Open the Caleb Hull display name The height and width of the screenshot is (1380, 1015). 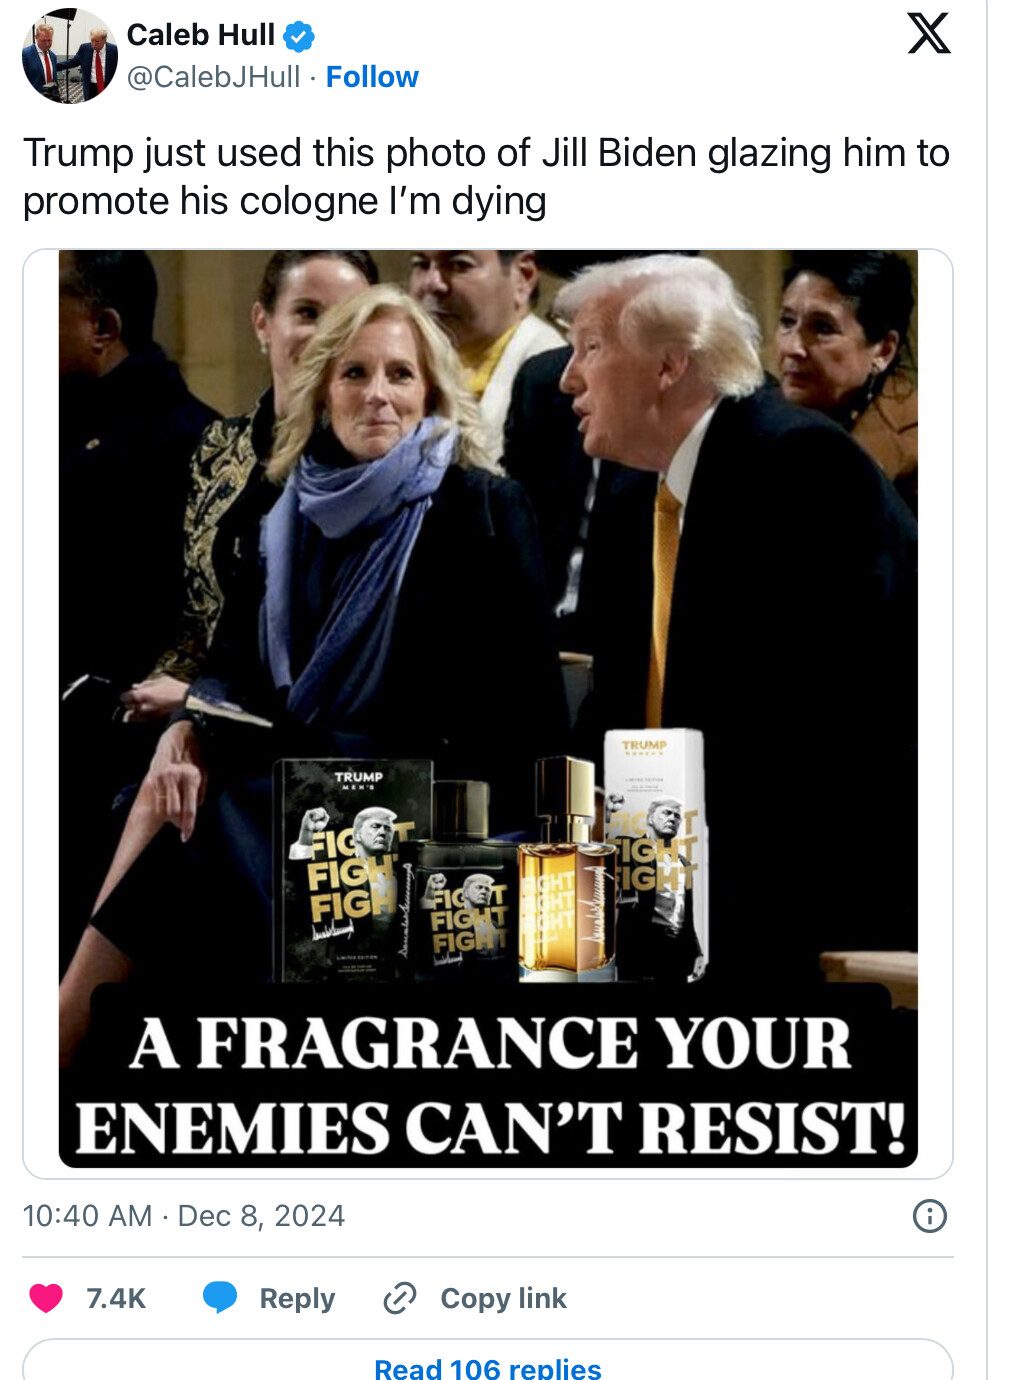[x=200, y=35]
